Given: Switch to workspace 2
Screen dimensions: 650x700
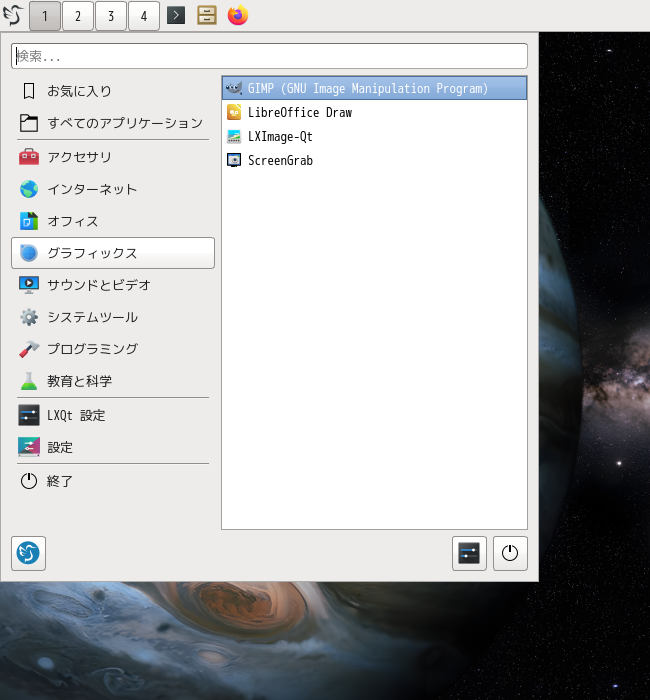Looking at the screenshot, I should pos(77,16).
